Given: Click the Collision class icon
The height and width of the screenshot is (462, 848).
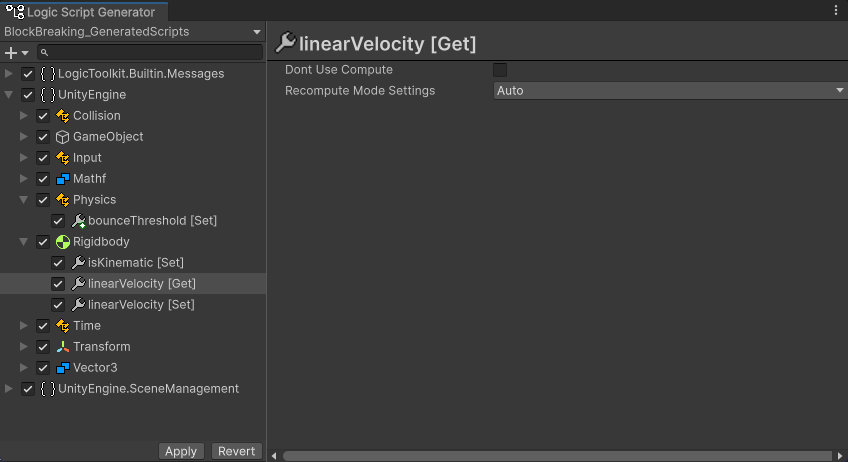Looking at the screenshot, I should [x=62, y=116].
